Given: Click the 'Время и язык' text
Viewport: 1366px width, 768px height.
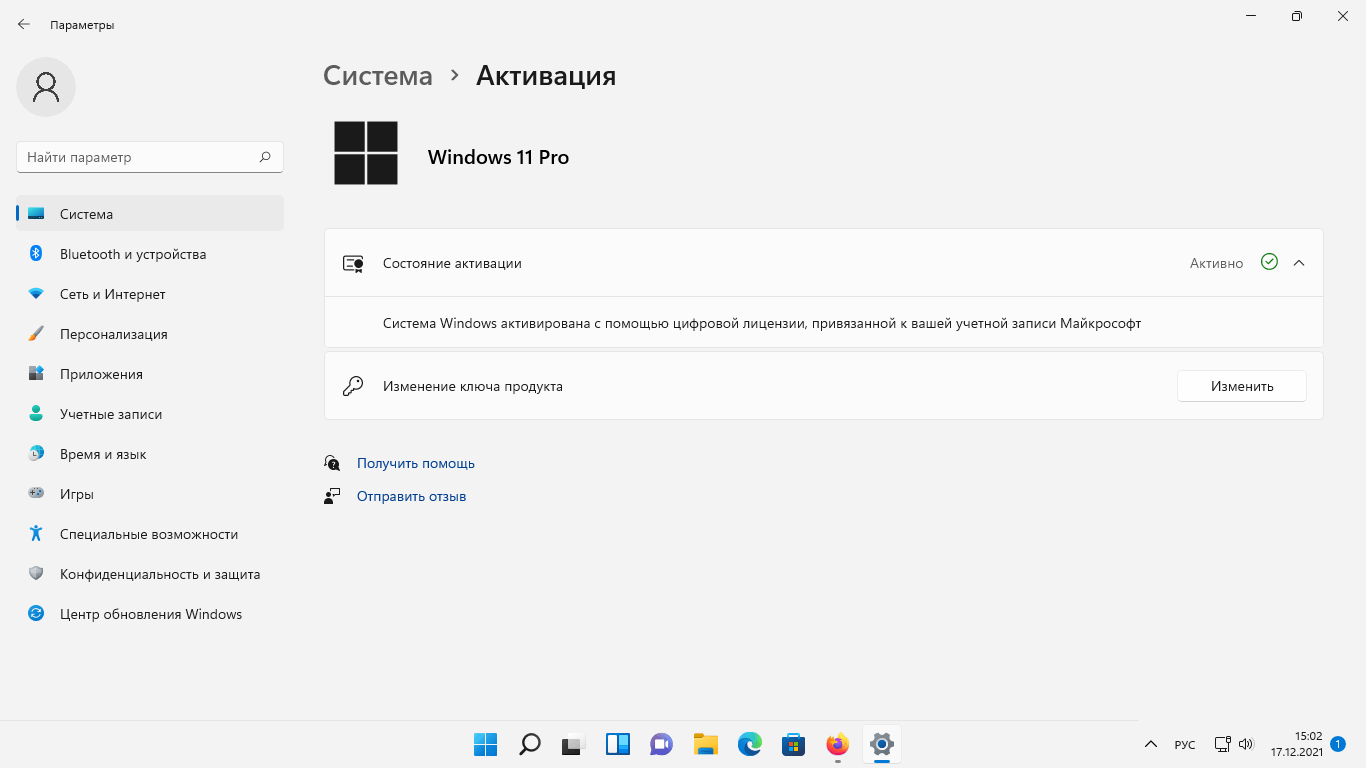Looking at the screenshot, I should pyautogui.click(x=103, y=454).
